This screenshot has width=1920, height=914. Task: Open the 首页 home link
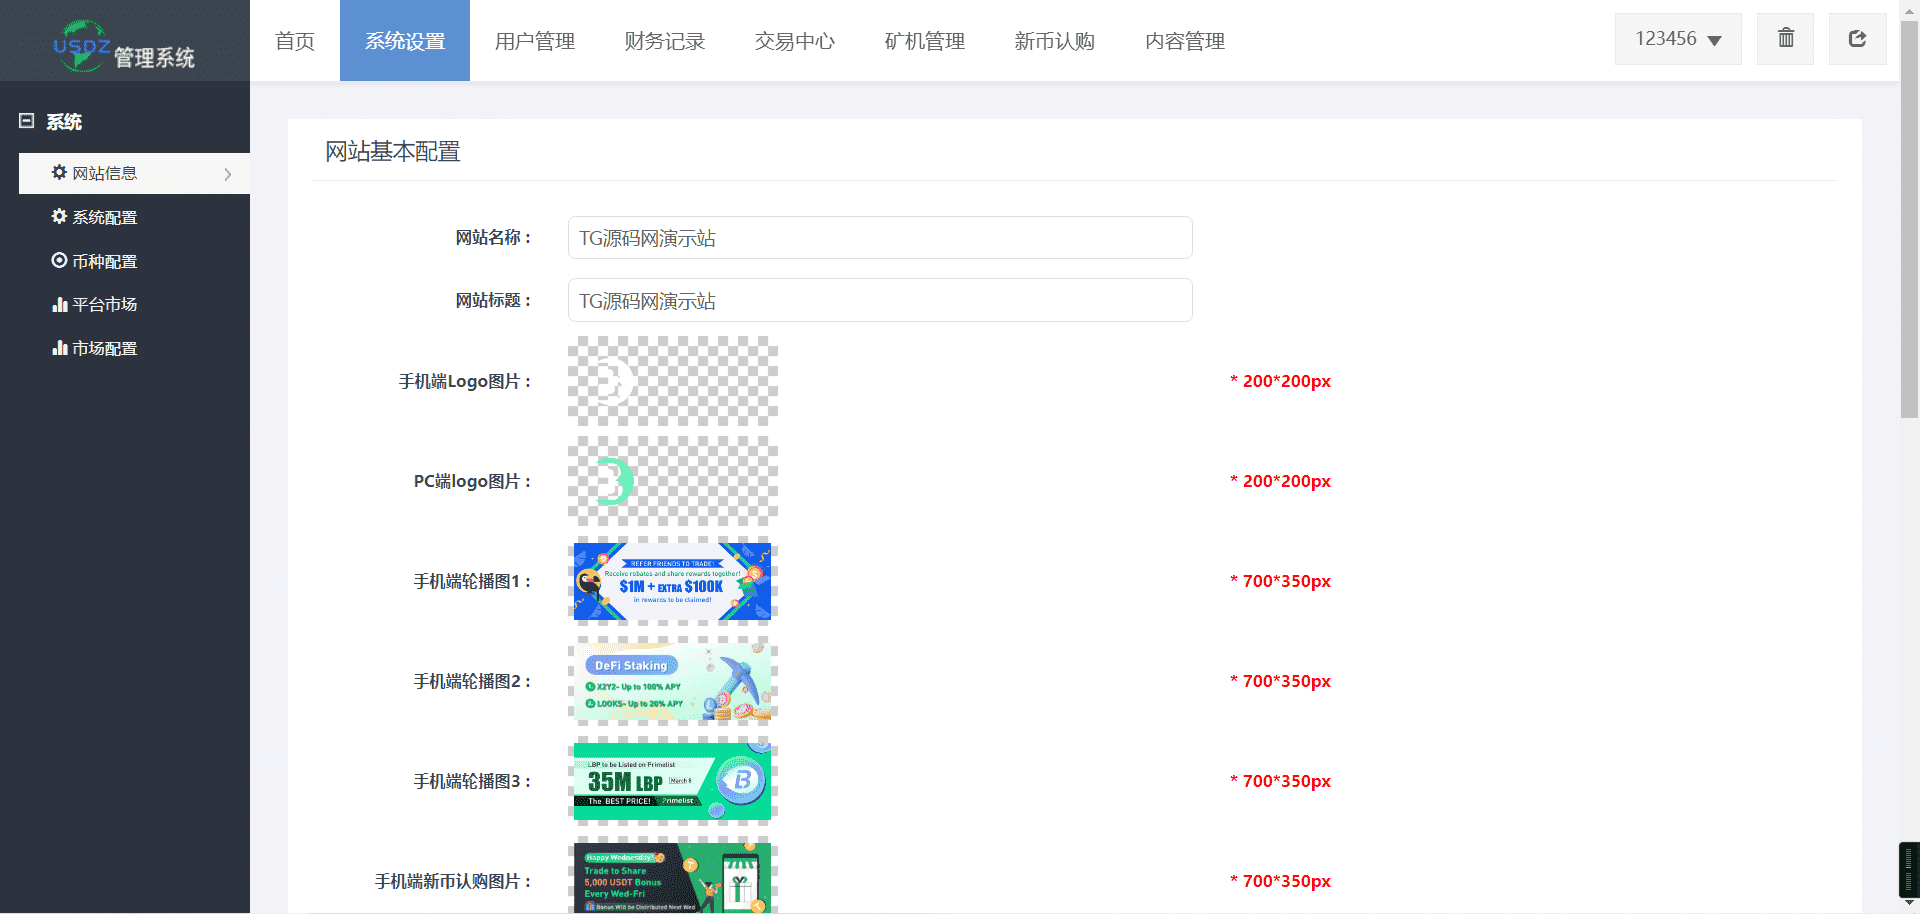[294, 41]
